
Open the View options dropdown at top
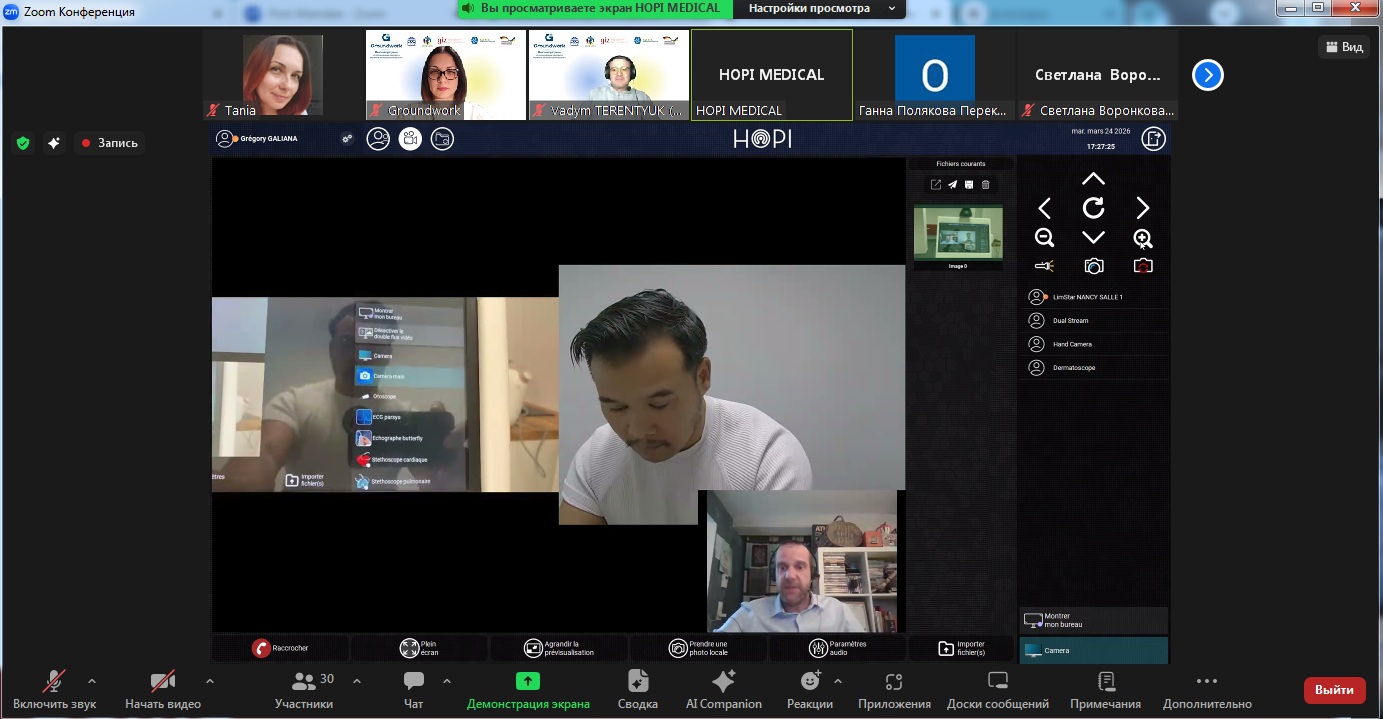[x=1343, y=47]
